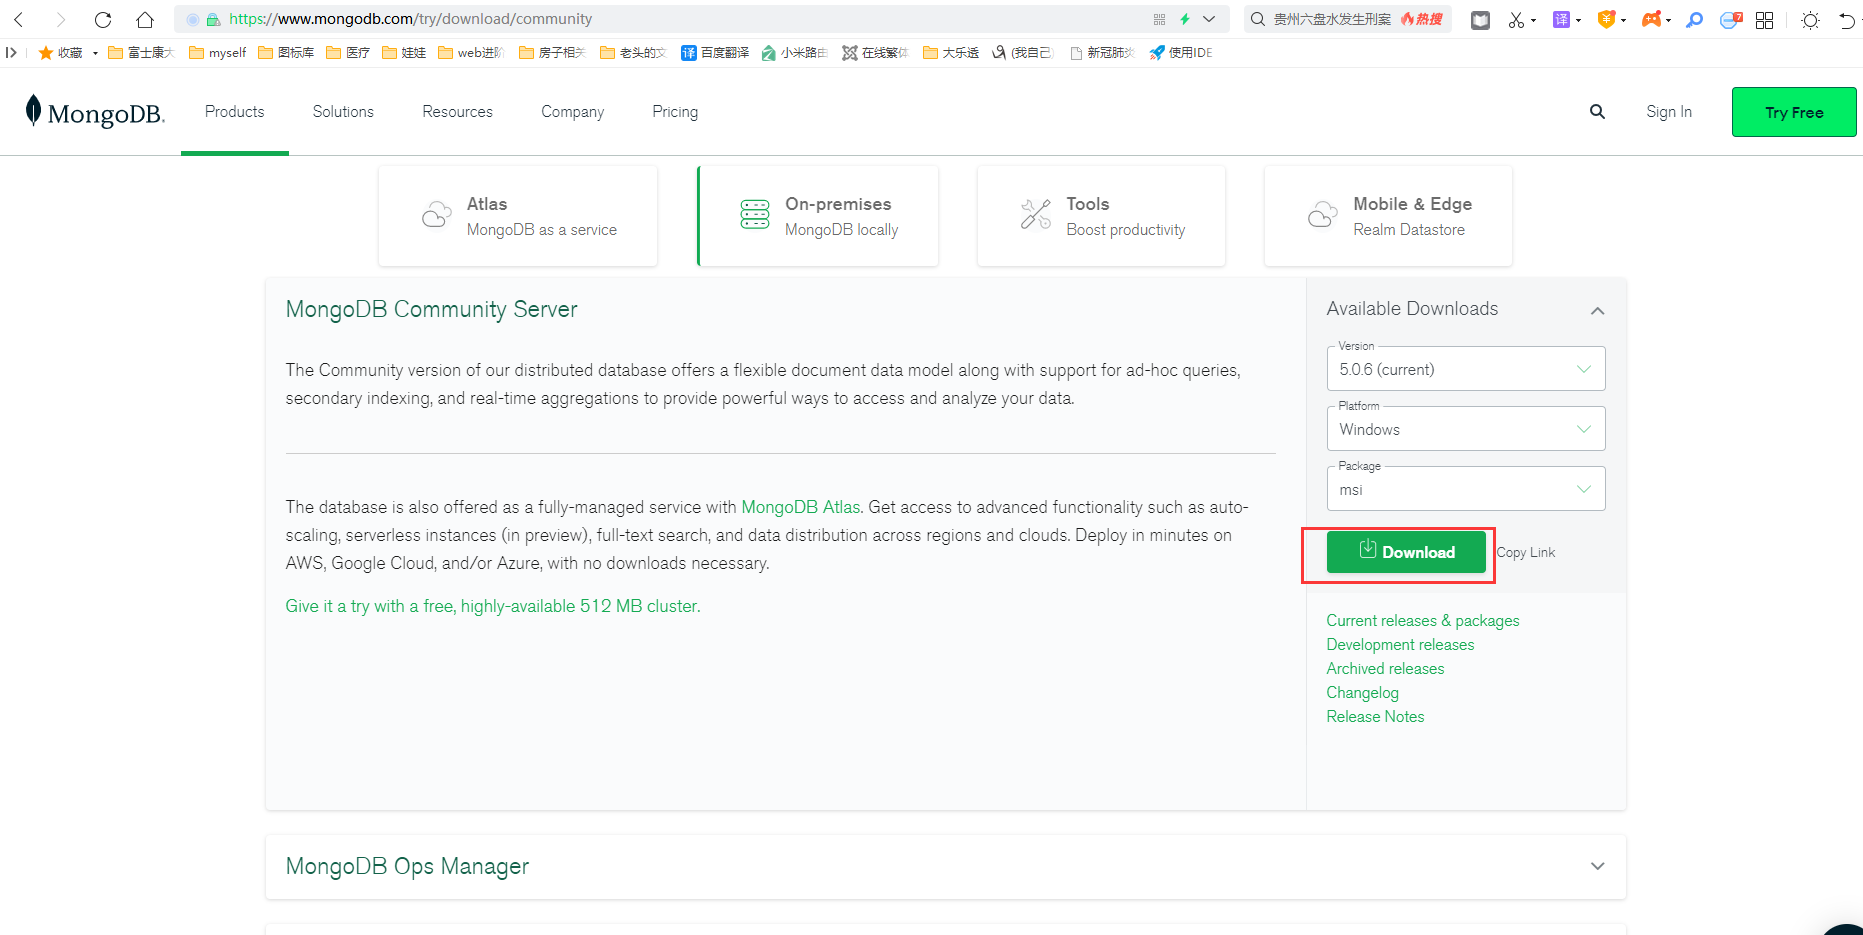1863x935 pixels.
Task: Open the 新冠肺炎 page bookmark
Action: pos(1102,53)
